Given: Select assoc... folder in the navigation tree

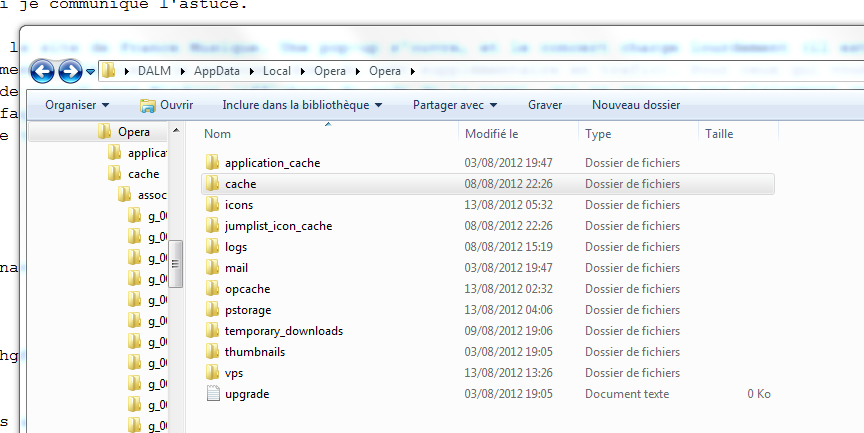Looking at the screenshot, I should 152,195.
